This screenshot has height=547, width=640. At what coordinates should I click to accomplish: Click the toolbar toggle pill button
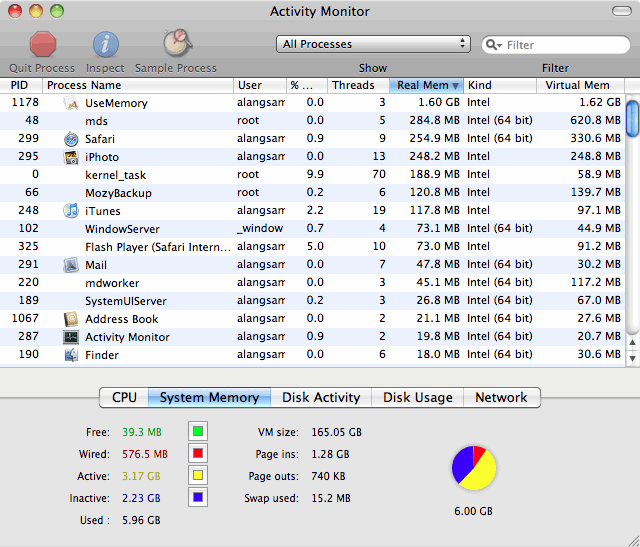(x=622, y=11)
